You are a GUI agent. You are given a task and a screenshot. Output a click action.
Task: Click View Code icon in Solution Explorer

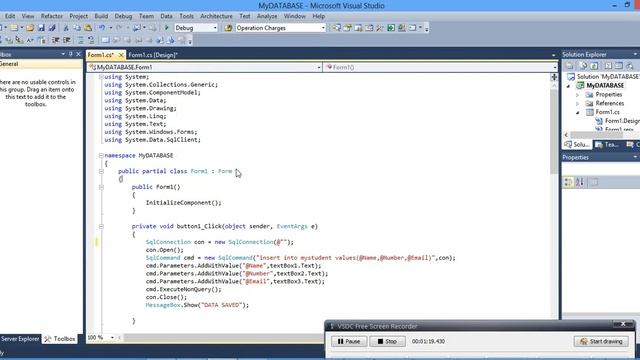(608, 66)
